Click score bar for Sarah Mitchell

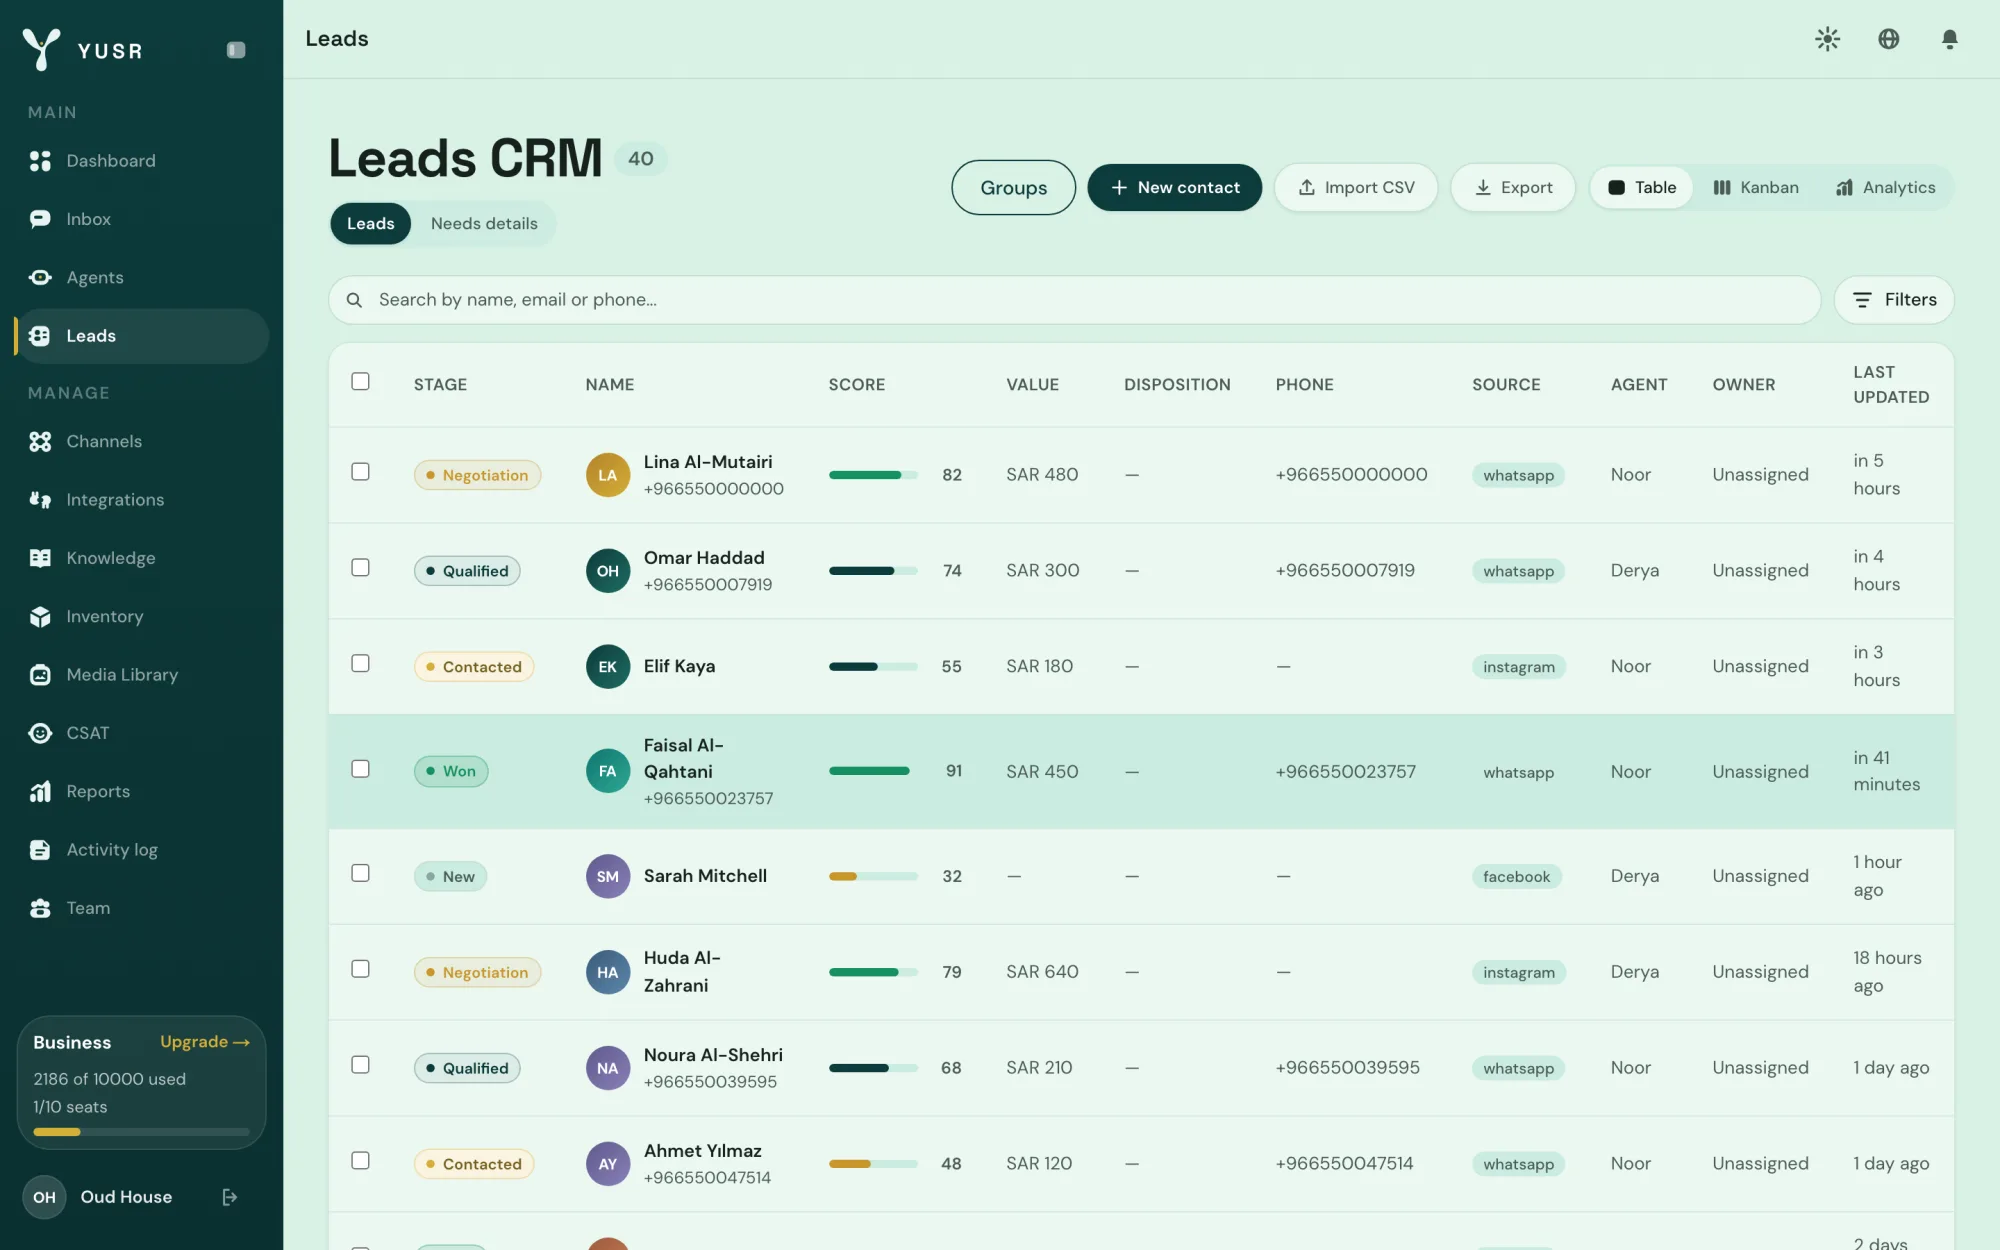pyautogui.click(x=873, y=877)
